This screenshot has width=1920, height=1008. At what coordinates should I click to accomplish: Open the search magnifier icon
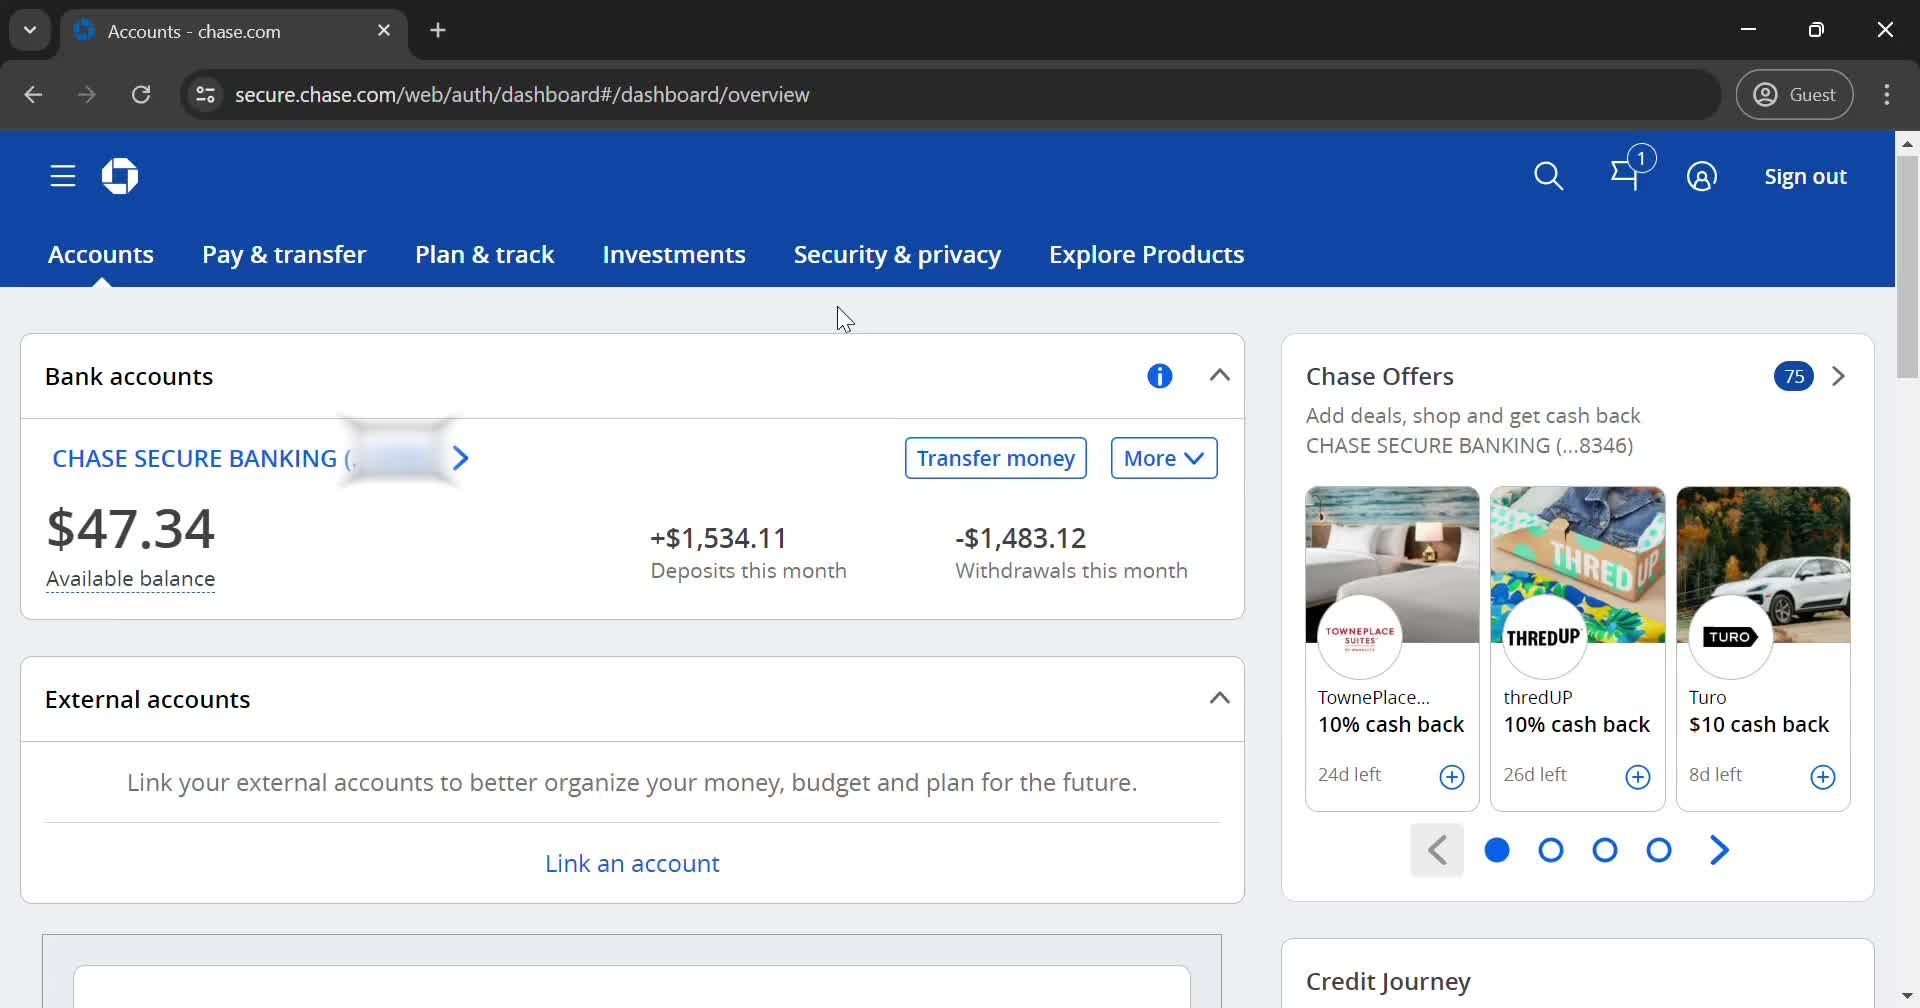pyautogui.click(x=1548, y=177)
